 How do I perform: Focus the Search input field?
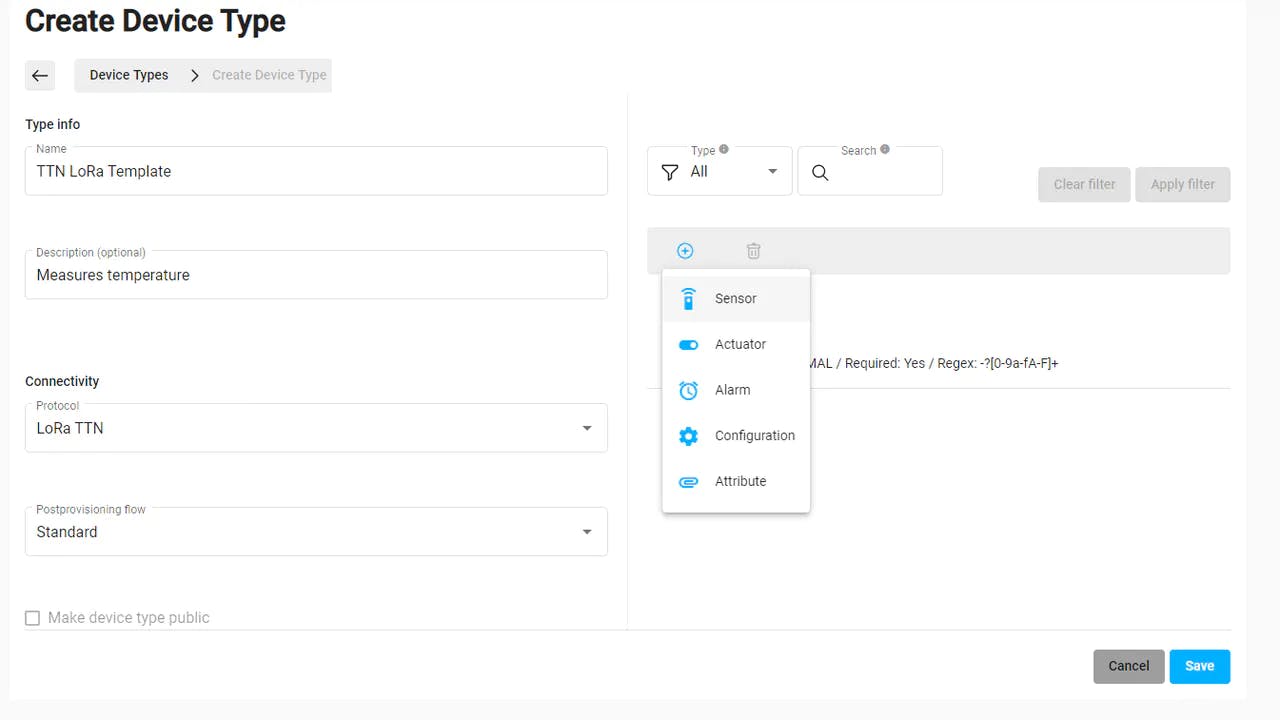(870, 172)
